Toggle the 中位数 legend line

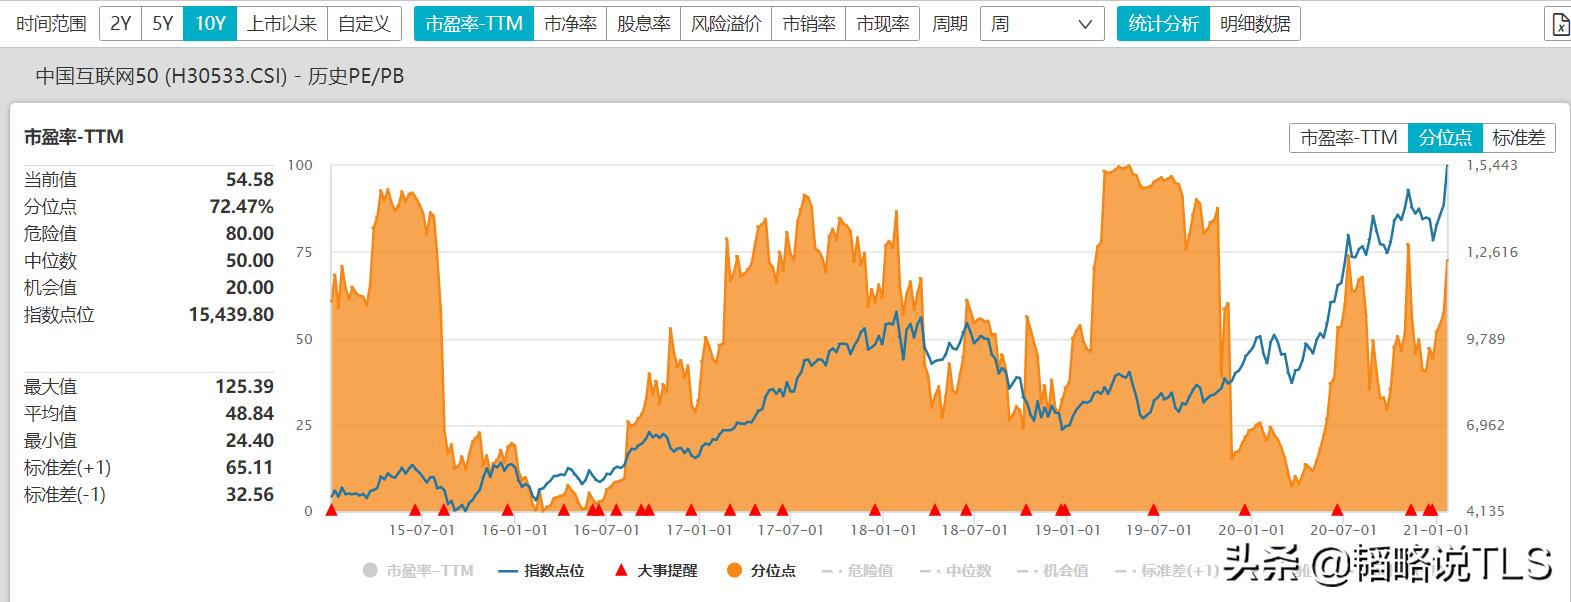point(955,570)
